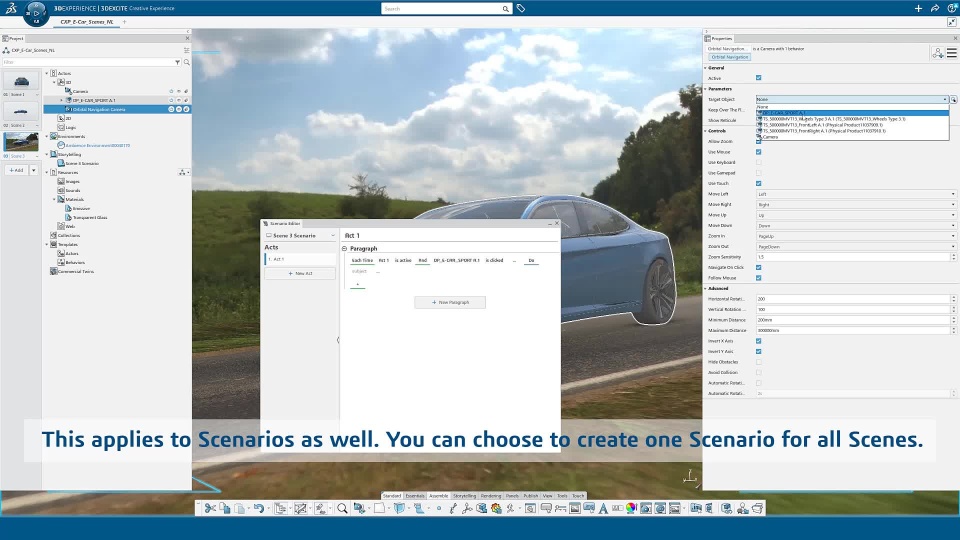The image size is (960, 540).
Task: Enable the Use Keyboard checkbox
Action: coord(759,162)
